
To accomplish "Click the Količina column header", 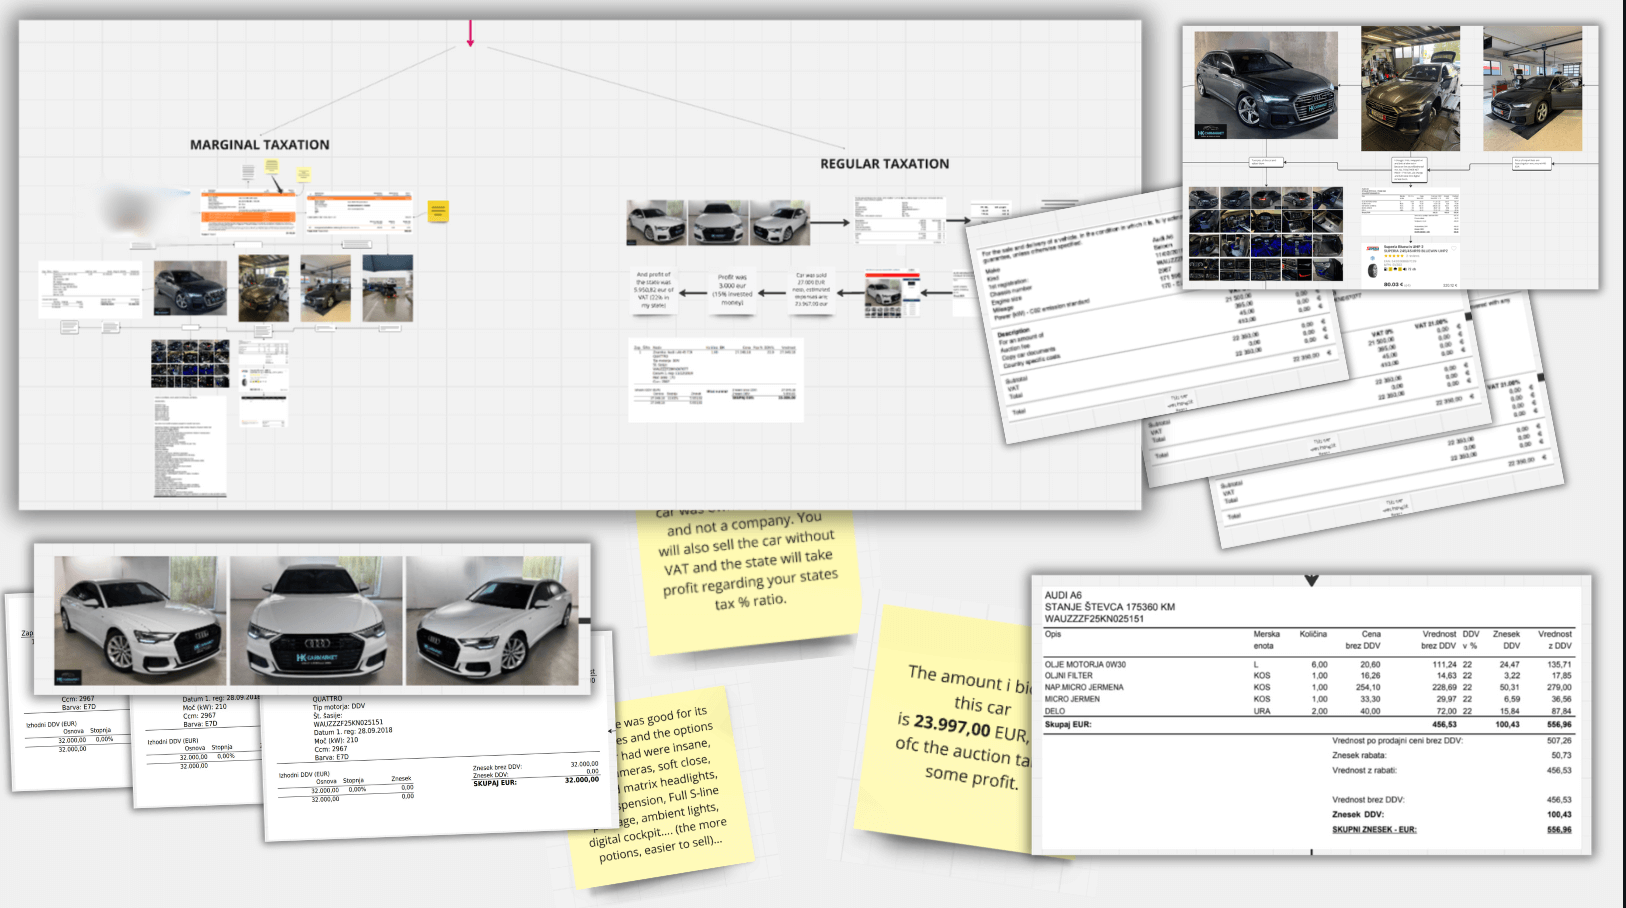I will click(x=1313, y=634).
